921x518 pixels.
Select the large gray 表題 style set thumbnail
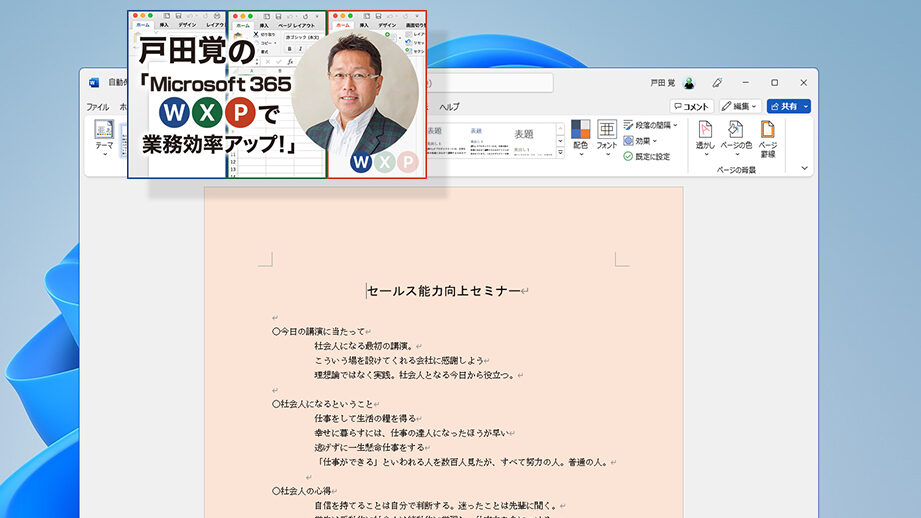coord(532,140)
